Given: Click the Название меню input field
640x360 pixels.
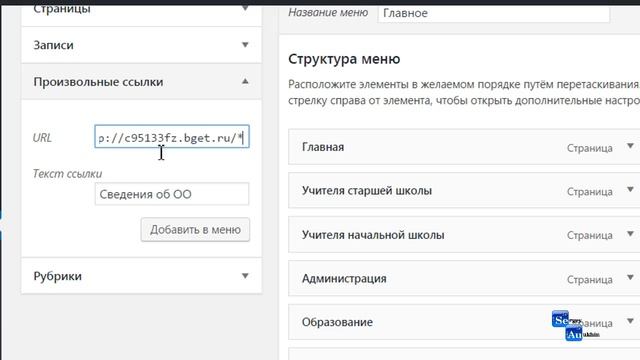Looking at the screenshot, I should tap(493, 13).
